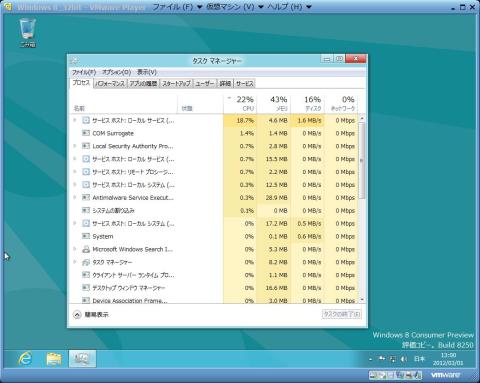This screenshot has width=480, height=383.
Task: Click icon of the サービス ホスト row using 15.5 MB
Action: (86, 159)
